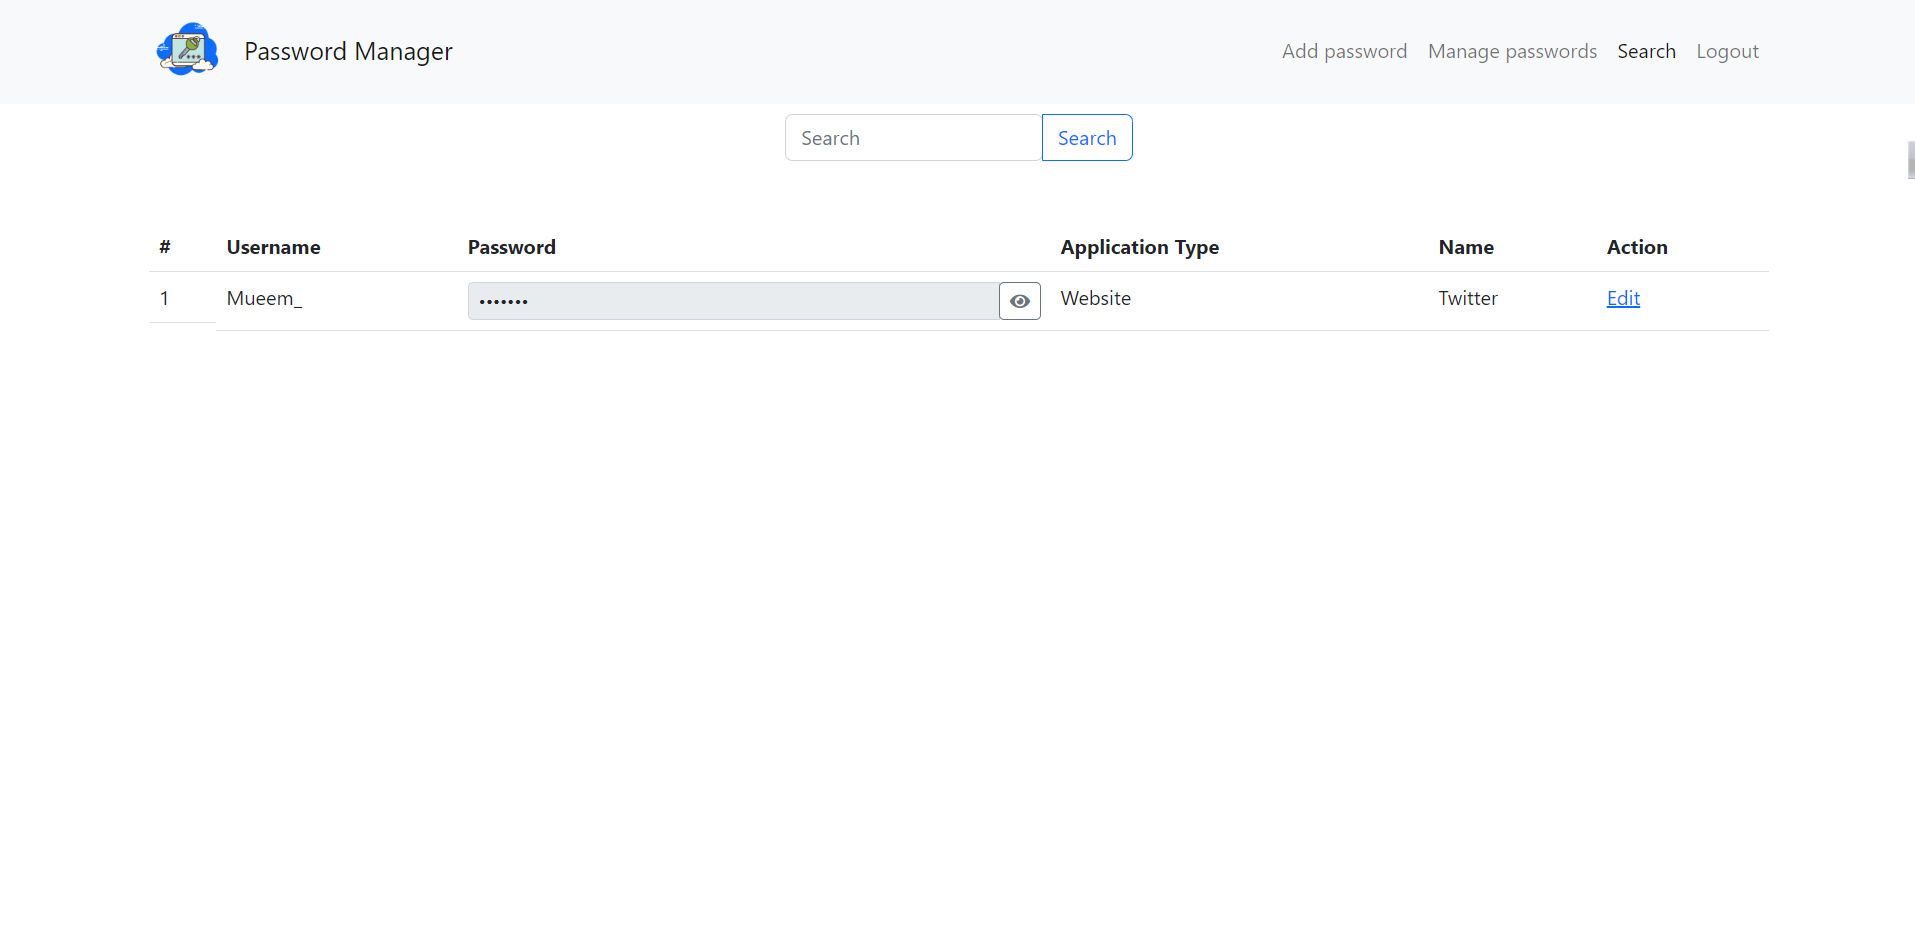This screenshot has height=937, width=1915.
Task: Select the Twitter name cell
Action: point(1467,298)
